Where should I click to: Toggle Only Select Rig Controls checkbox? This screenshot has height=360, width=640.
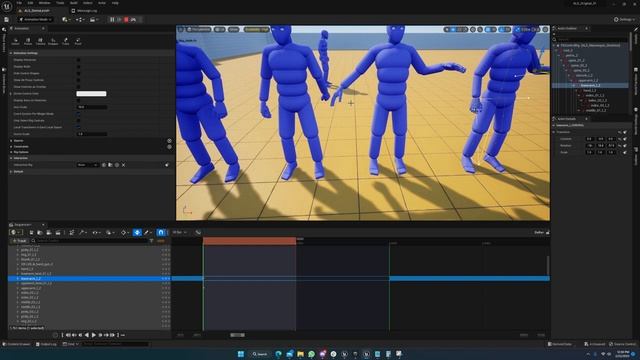[78, 120]
